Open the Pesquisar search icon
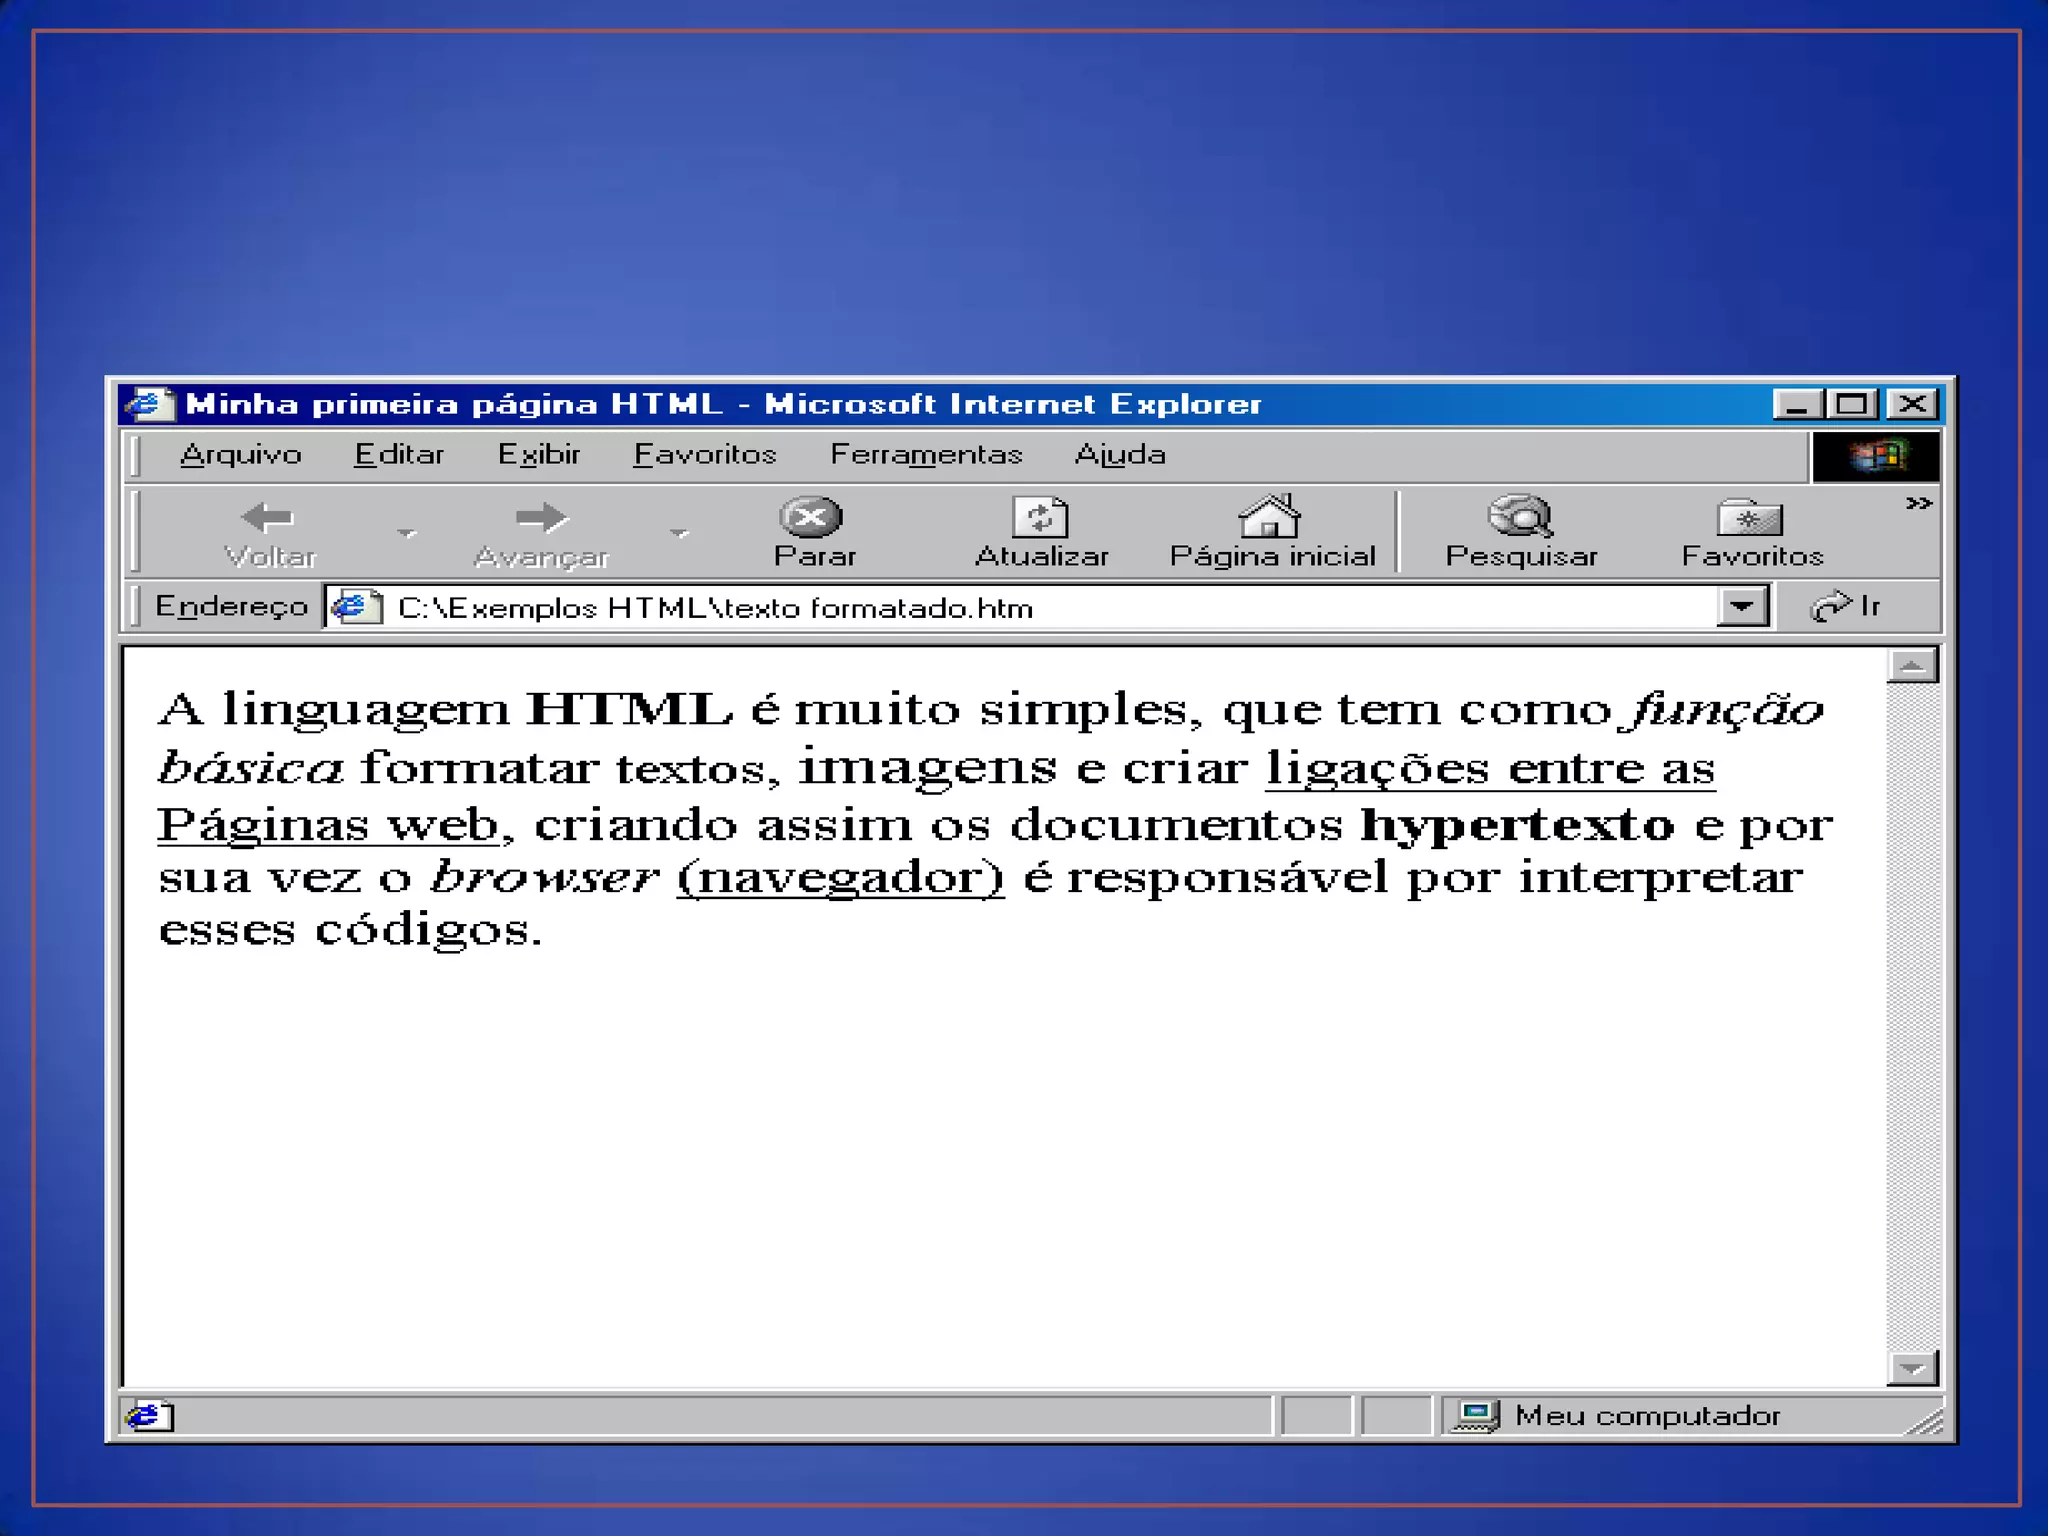The height and width of the screenshot is (1536, 2048). click(x=1520, y=517)
